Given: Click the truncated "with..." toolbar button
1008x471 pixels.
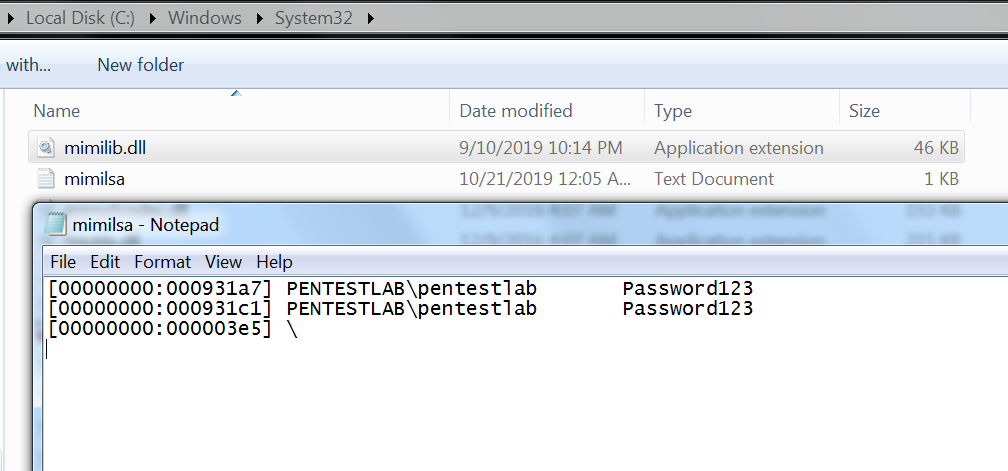Looking at the screenshot, I should click(x=28, y=65).
